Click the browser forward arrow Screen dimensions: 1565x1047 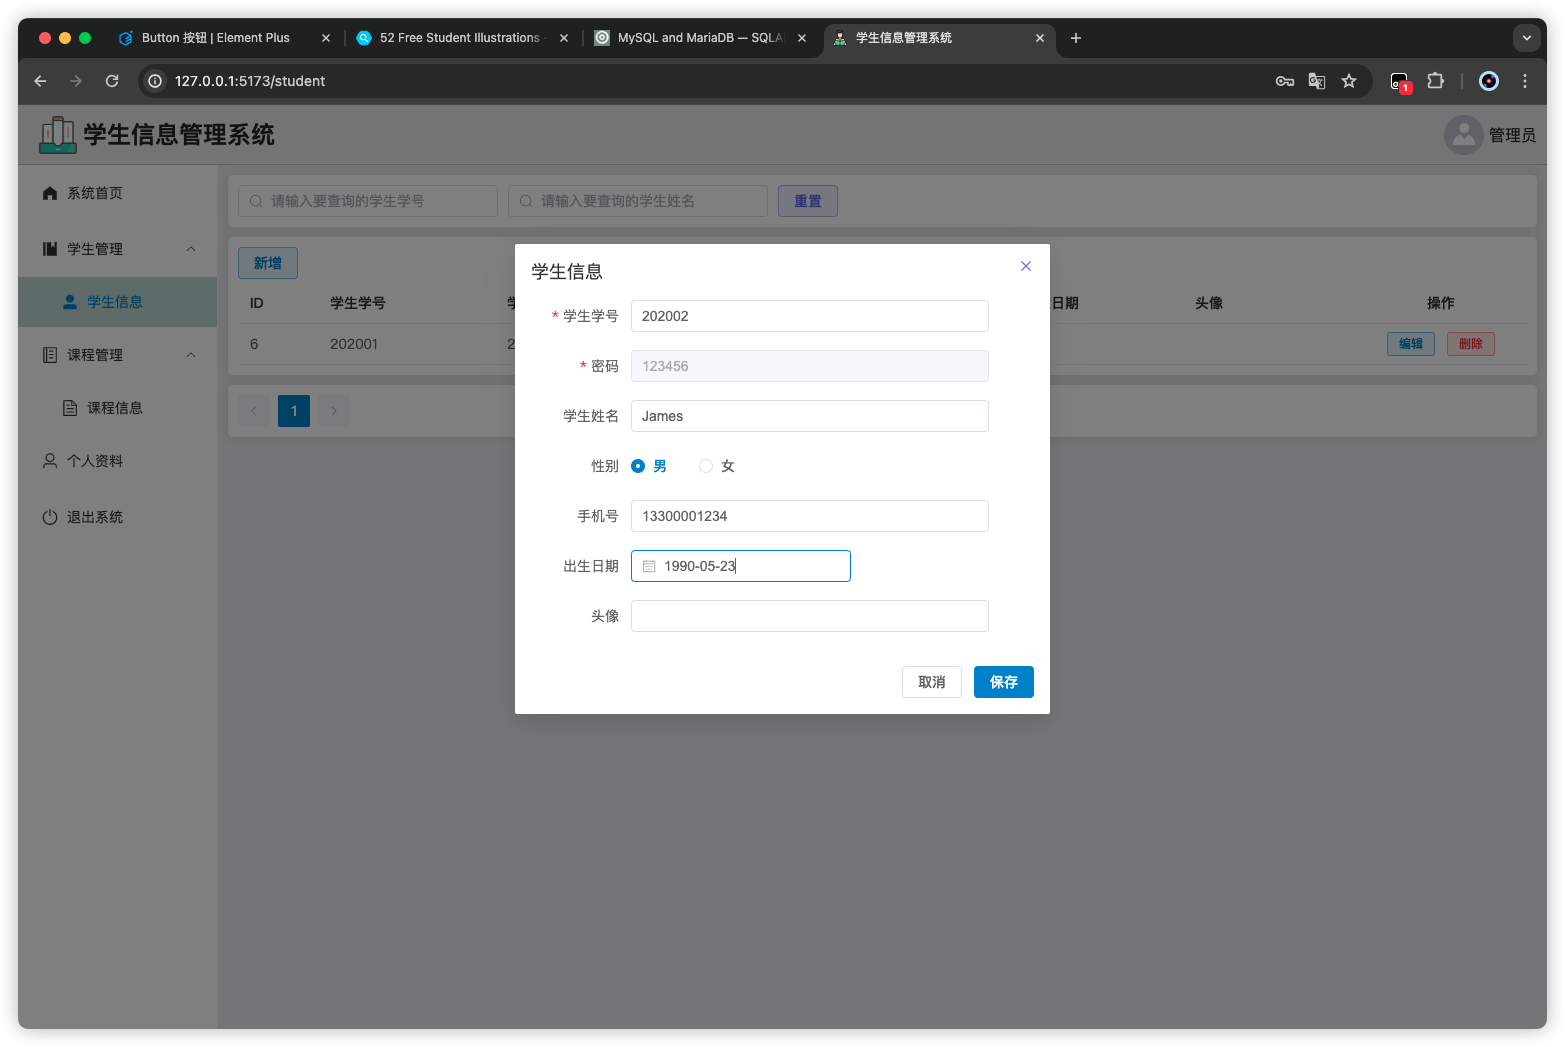(x=76, y=81)
